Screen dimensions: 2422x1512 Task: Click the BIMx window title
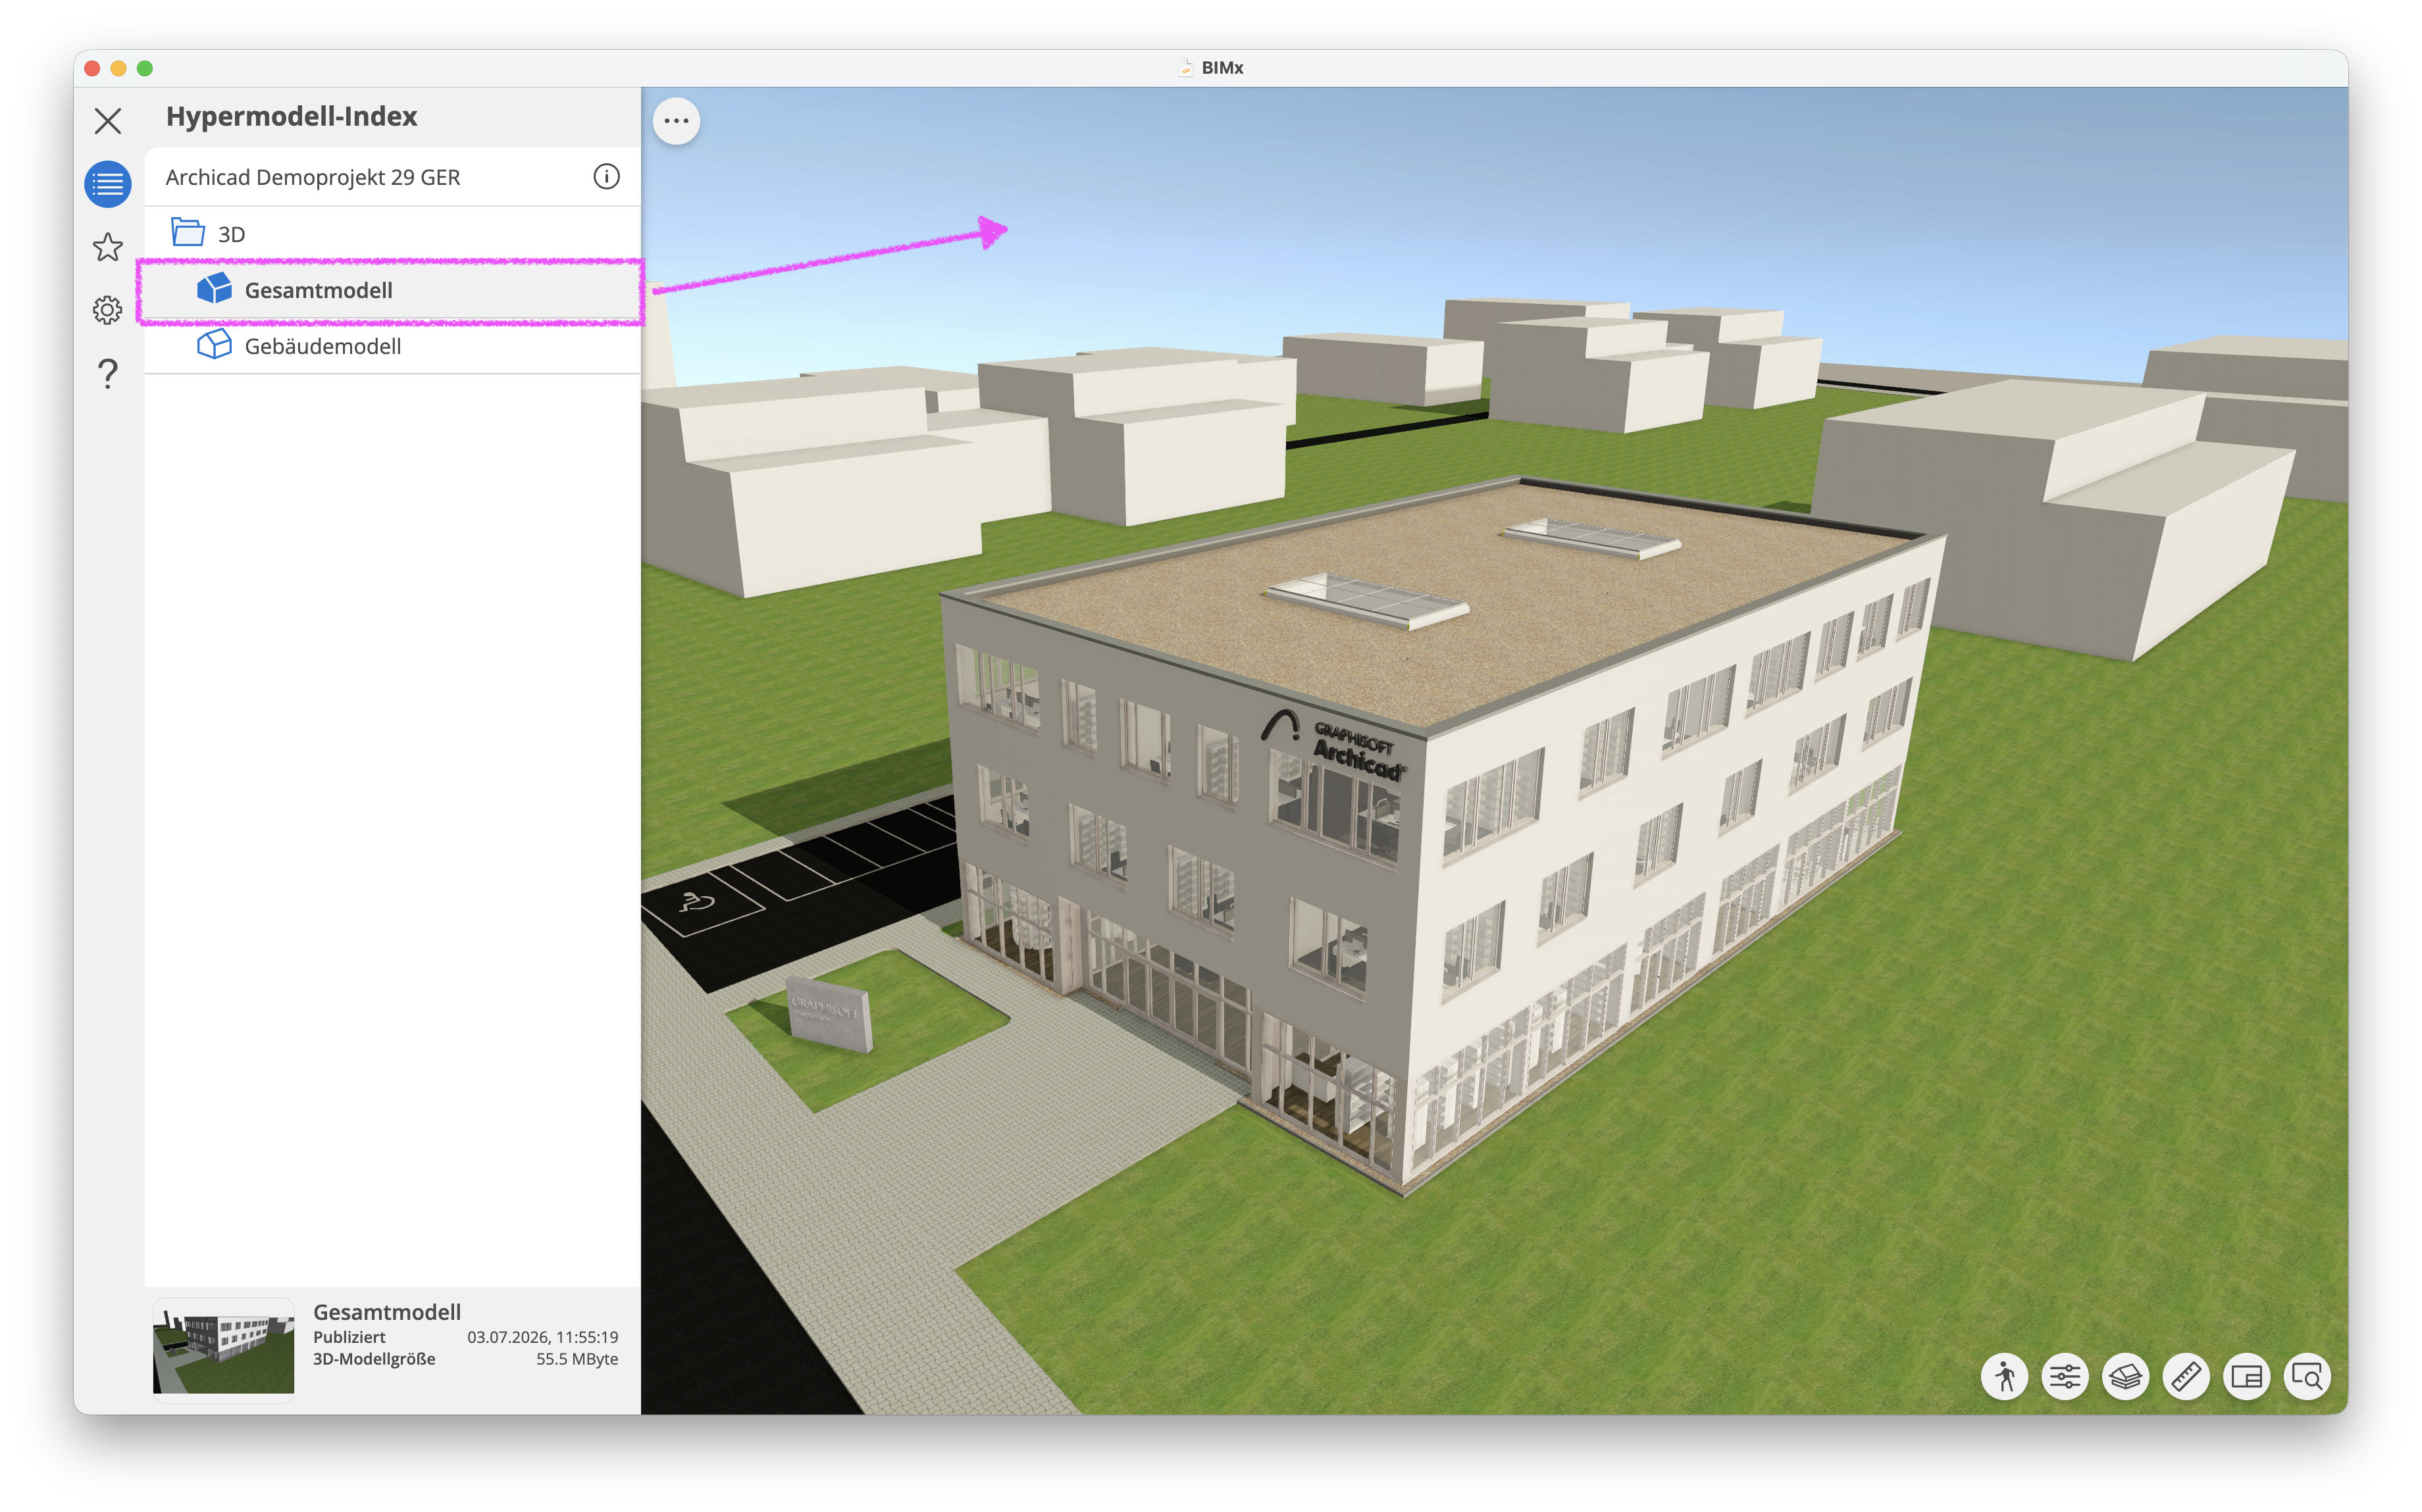[1222, 68]
